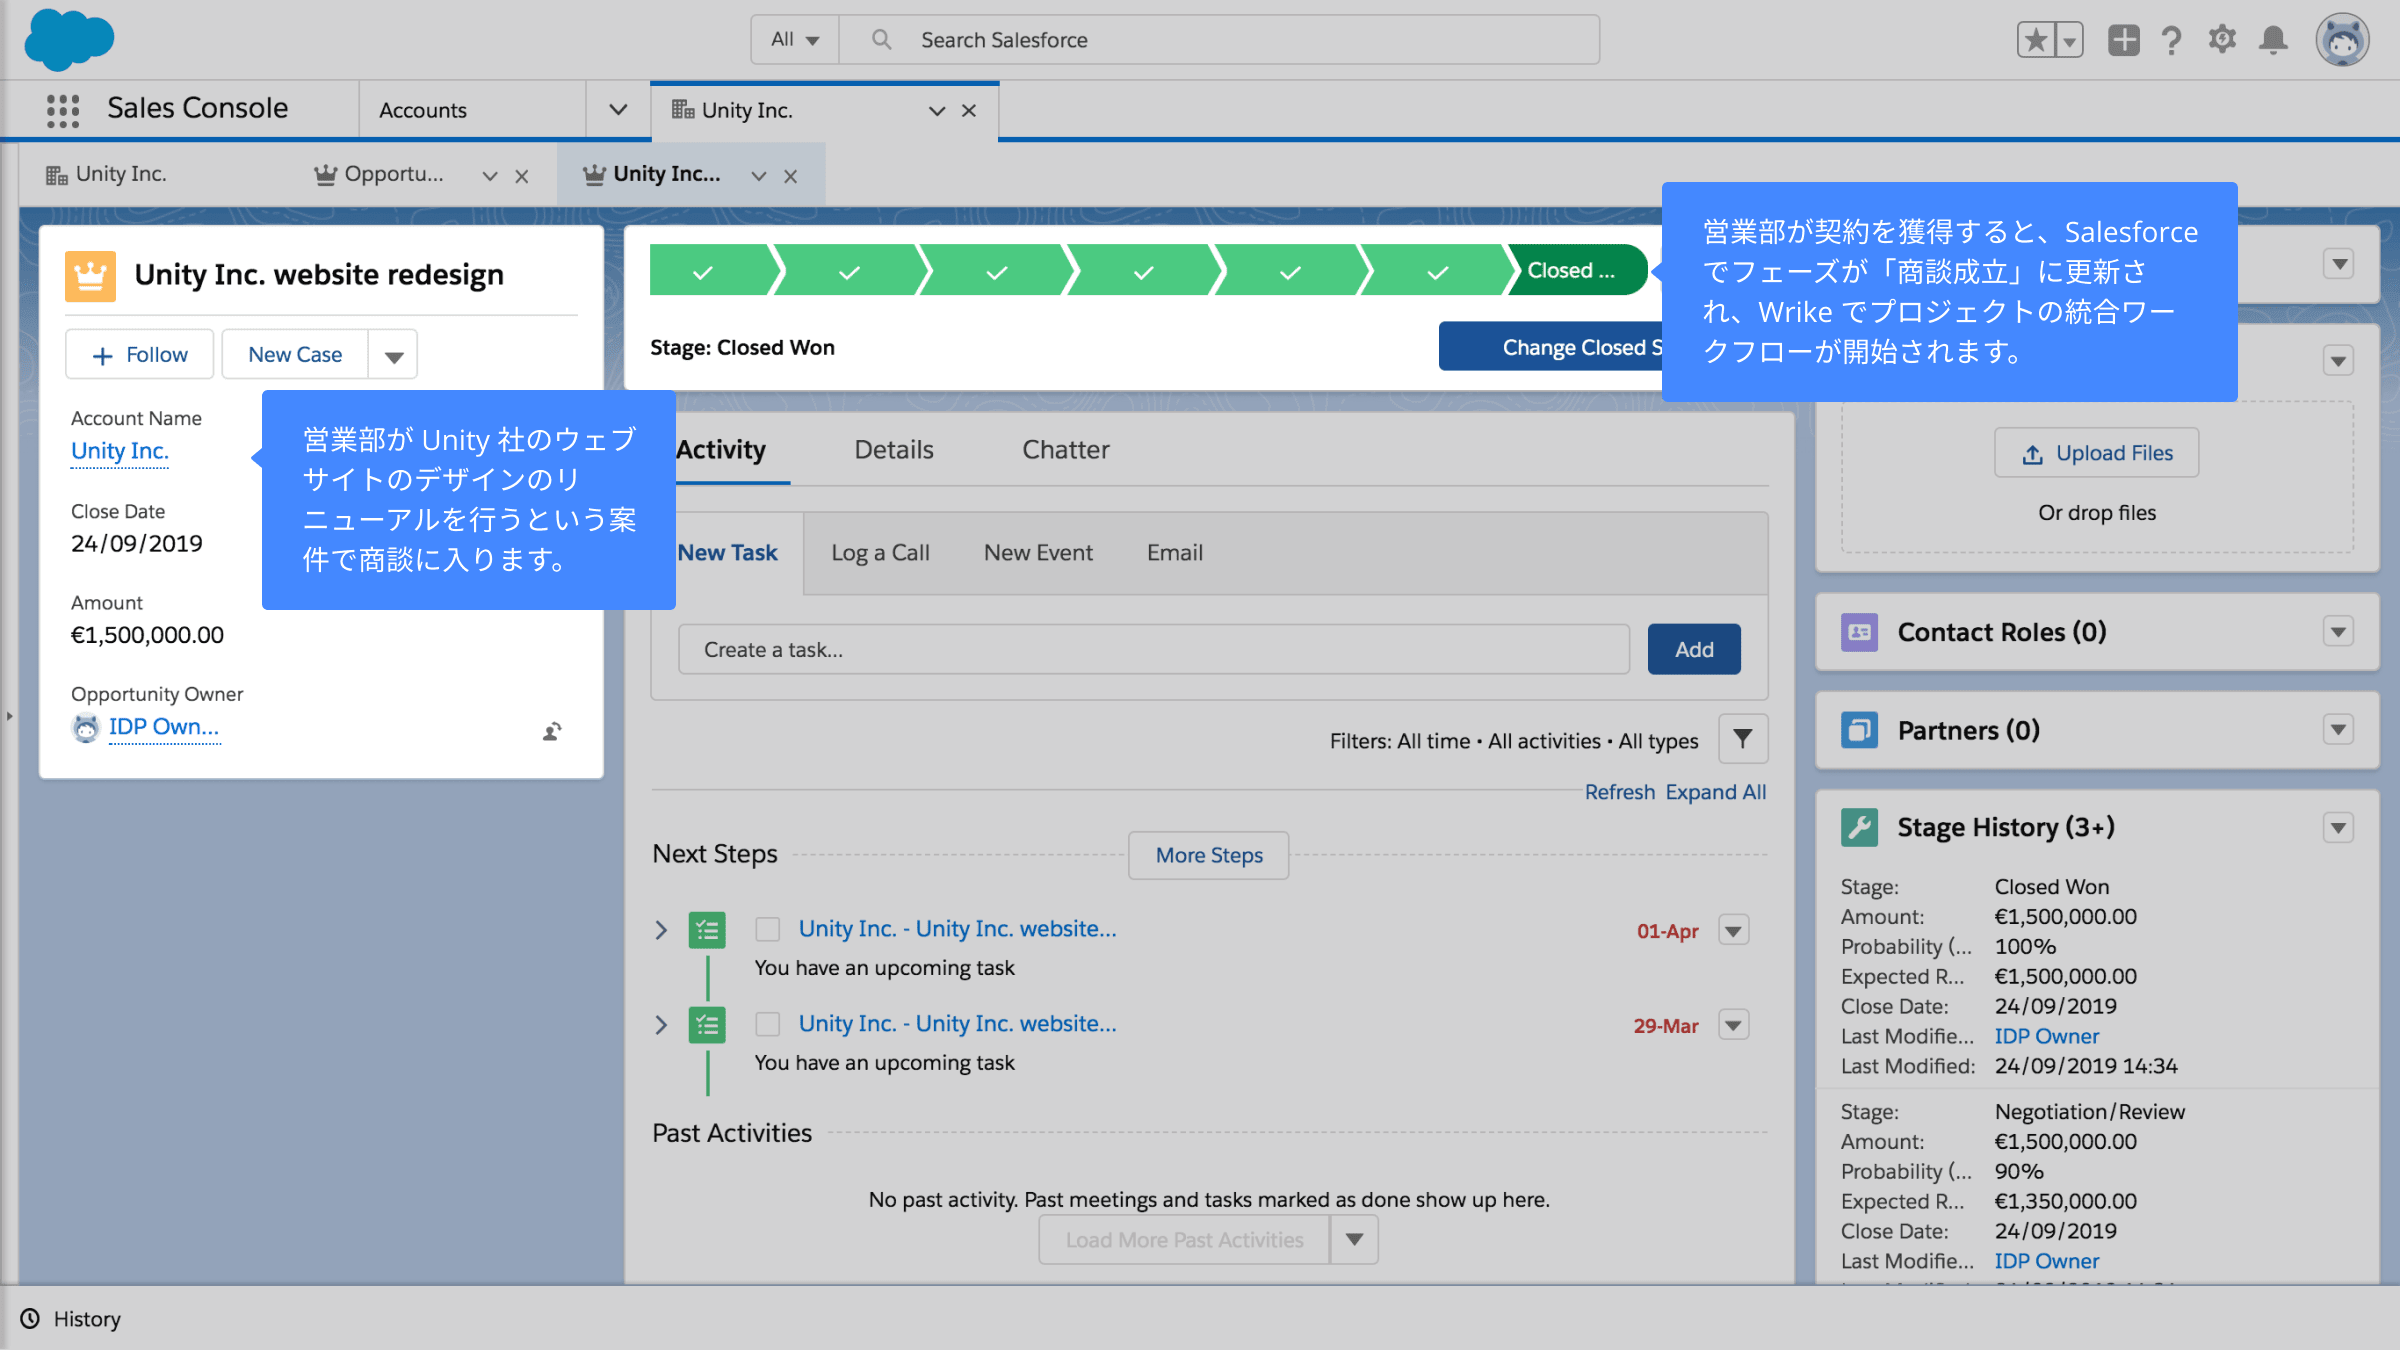Screen dimensions: 2400x1350
Task: Click the opportunity crown icon beside the title
Action: coord(90,275)
